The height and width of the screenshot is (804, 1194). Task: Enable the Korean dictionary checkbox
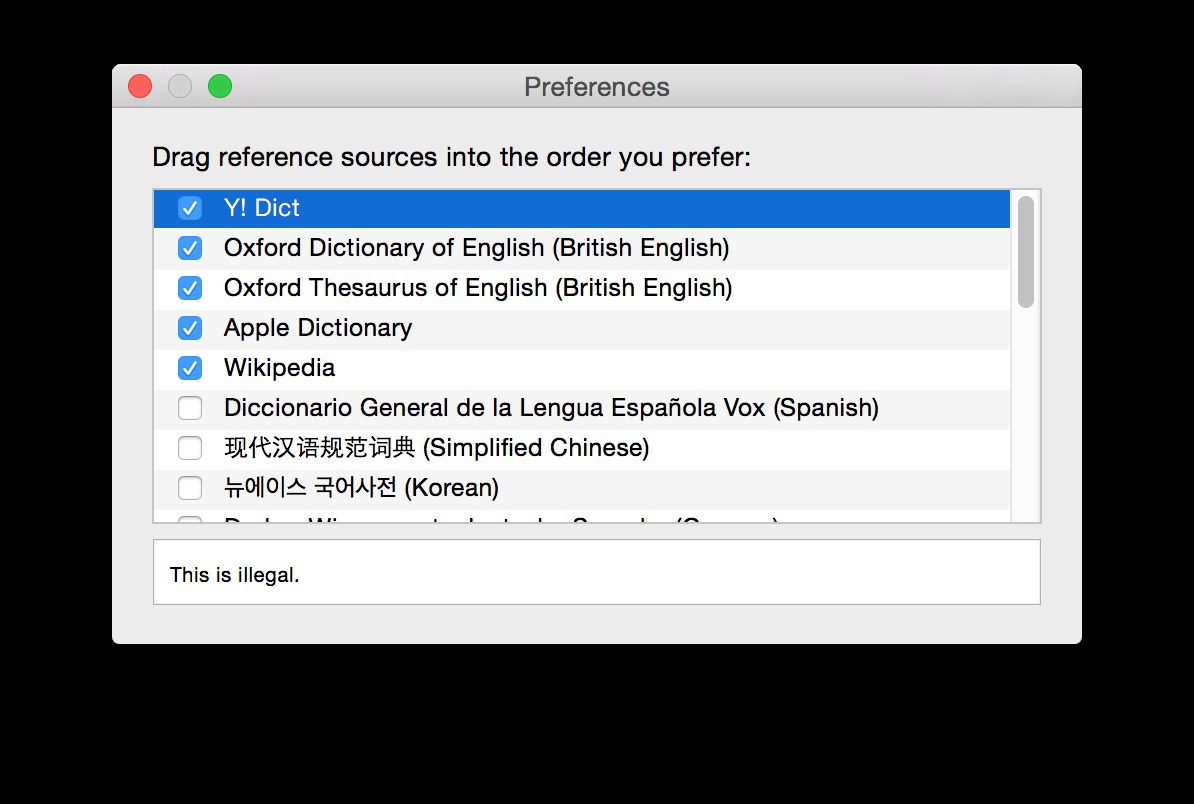pyautogui.click(x=190, y=488)
